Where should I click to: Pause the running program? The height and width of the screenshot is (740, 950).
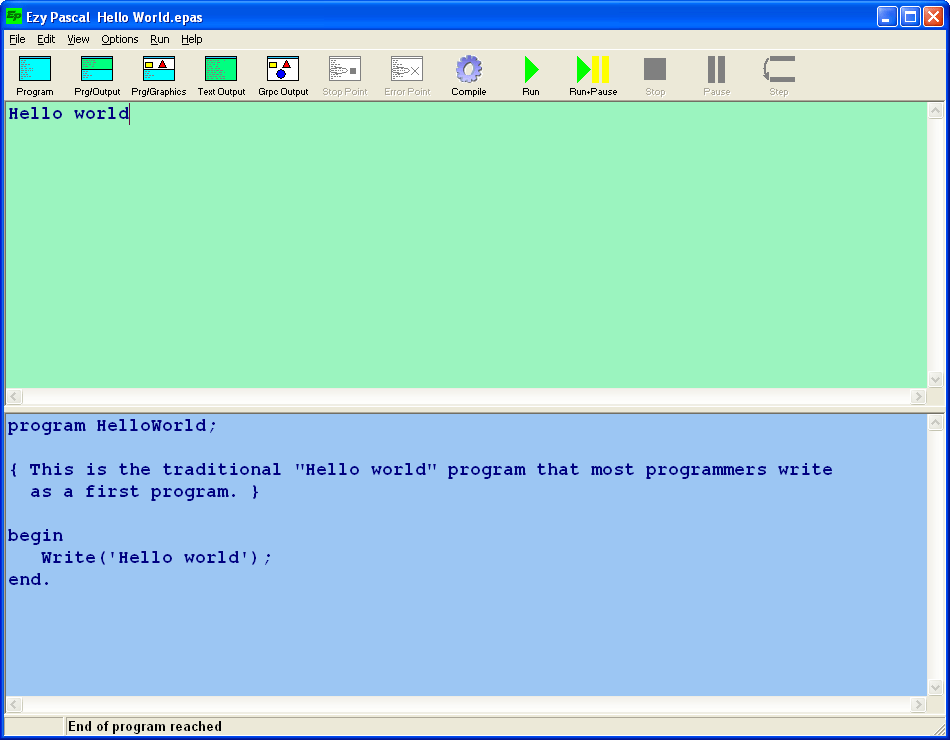tap(716, 68)
